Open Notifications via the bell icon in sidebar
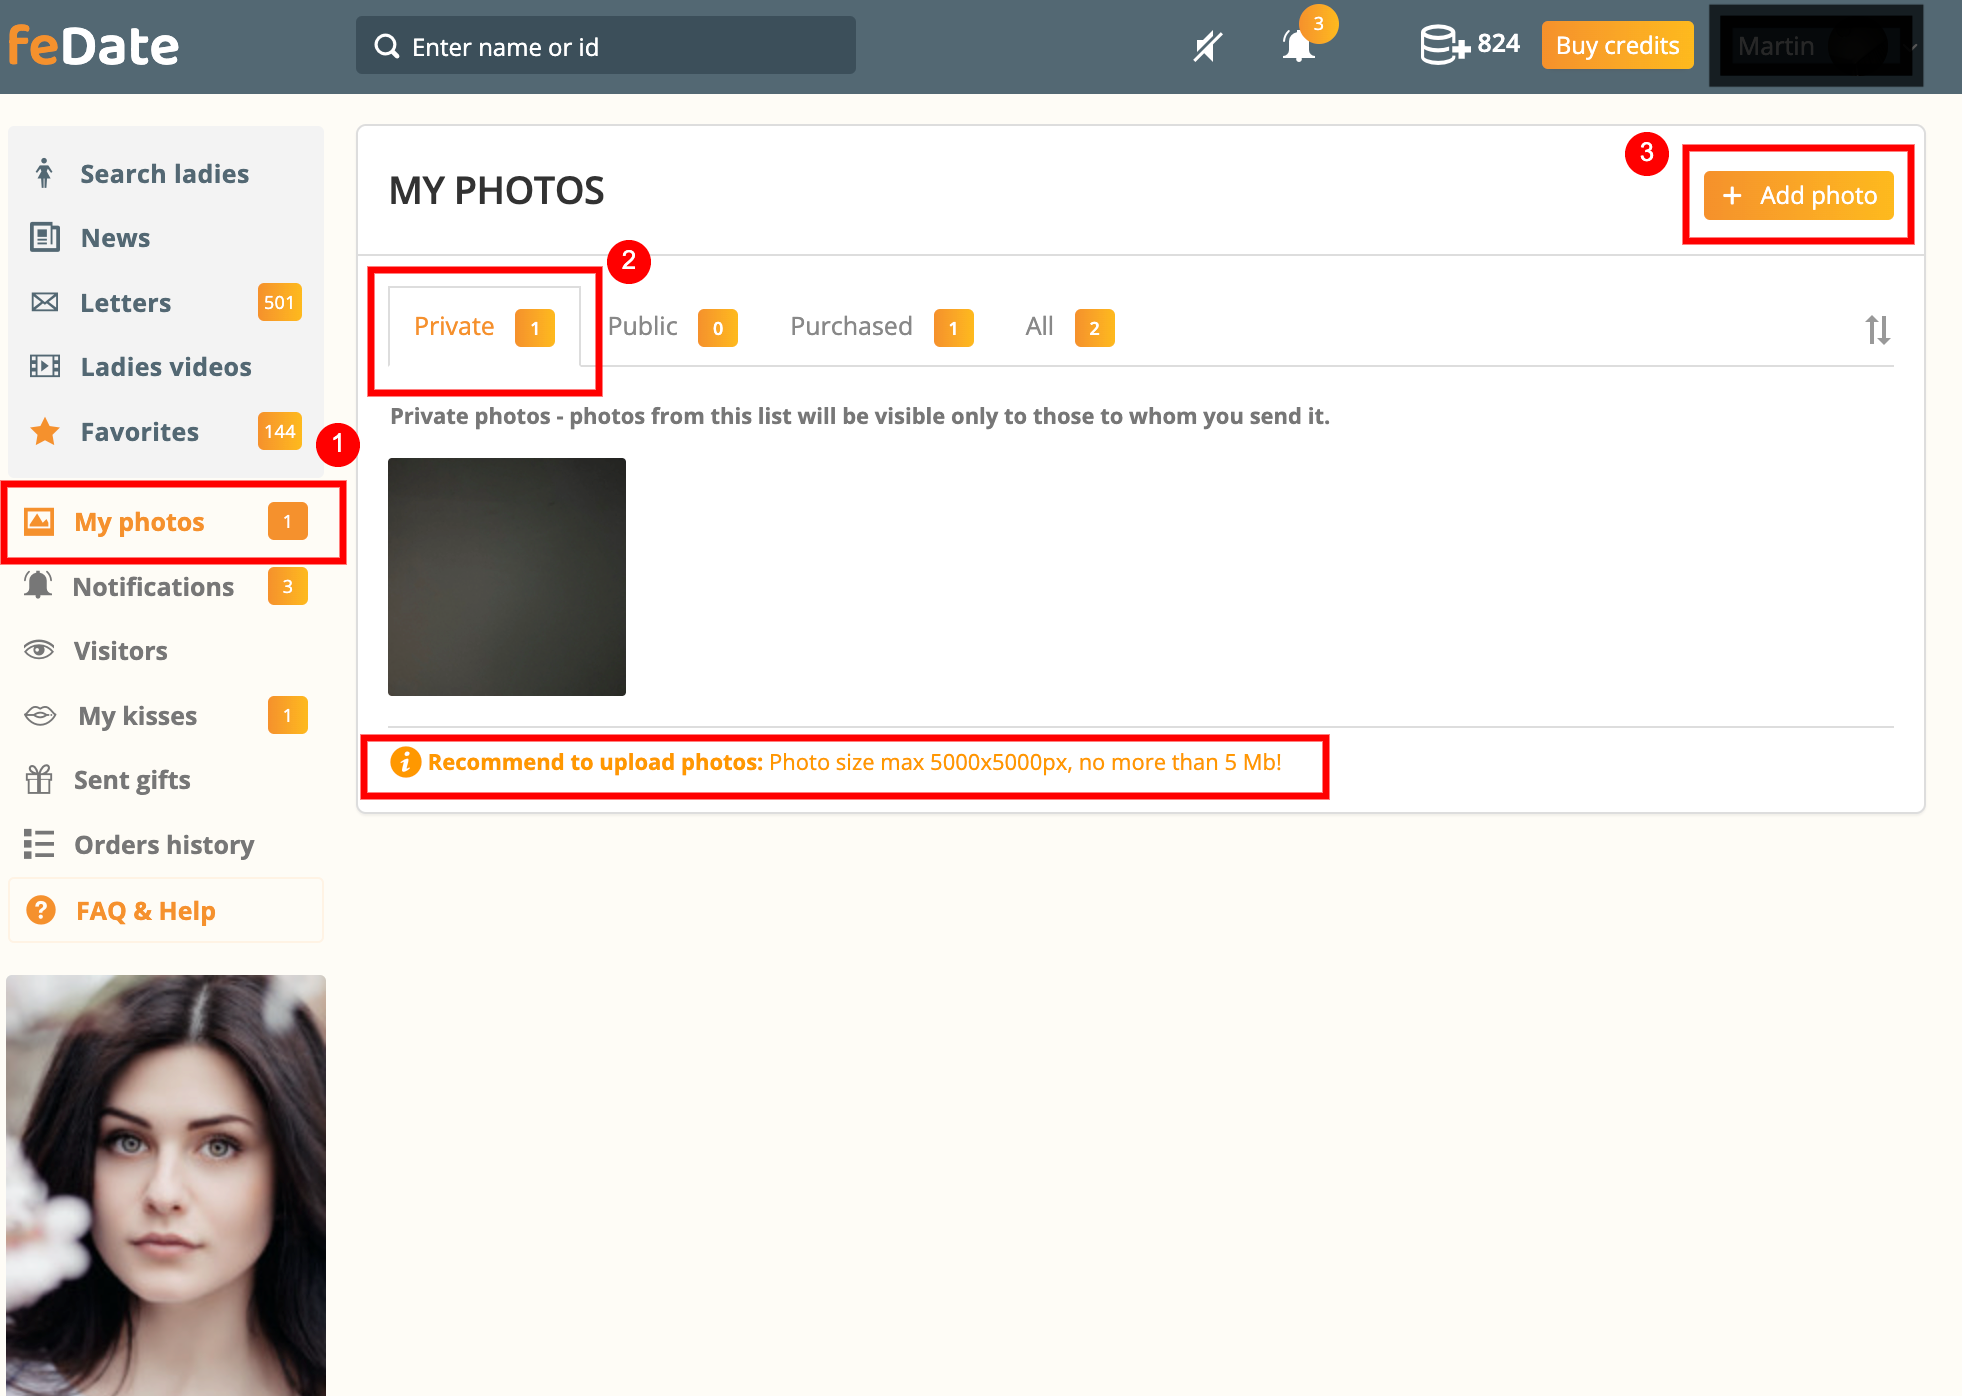 38,585
